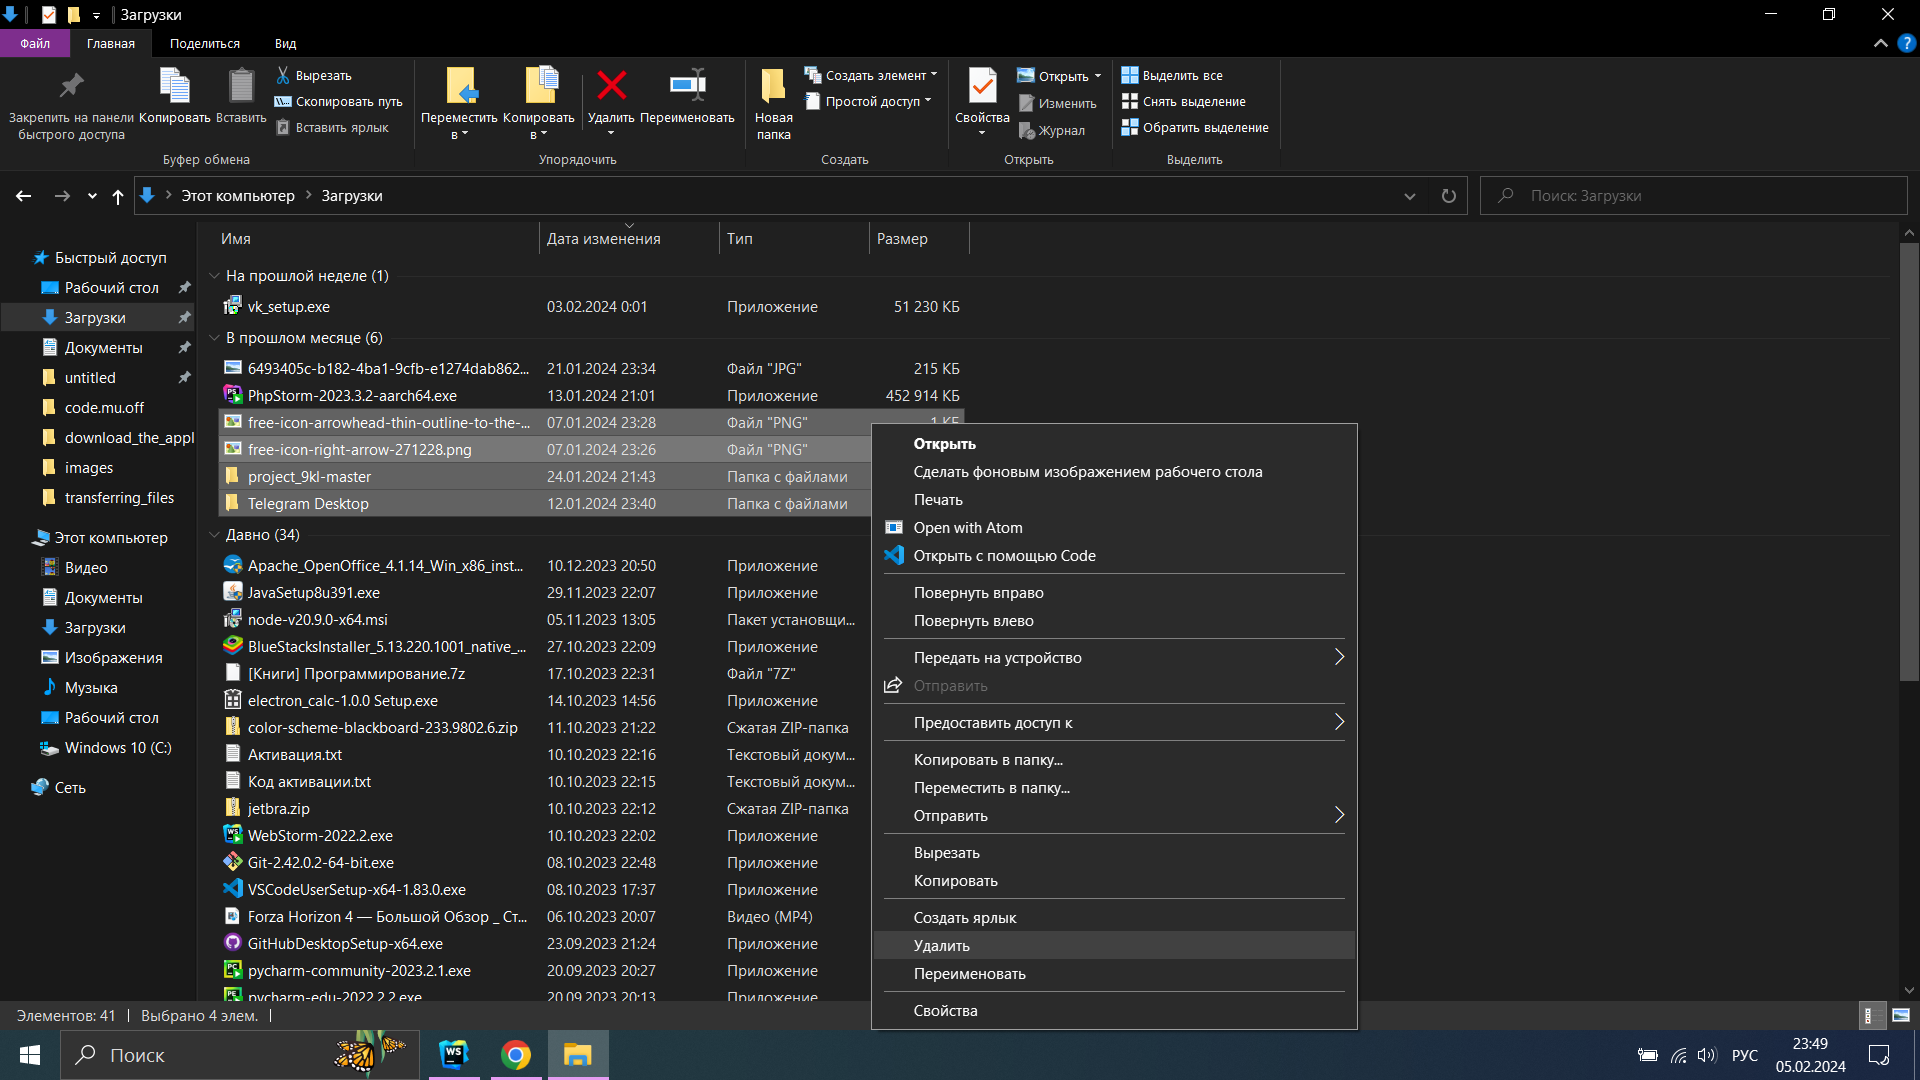Pin to Quick access using the pin icon

[71, 87]
